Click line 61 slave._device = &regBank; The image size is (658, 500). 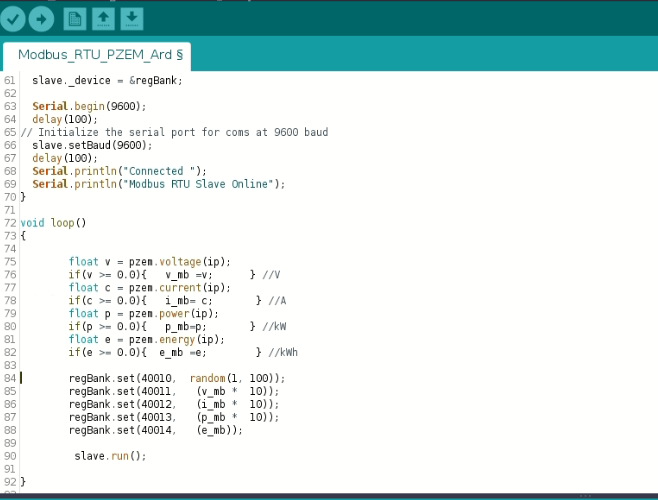(107, 80)
